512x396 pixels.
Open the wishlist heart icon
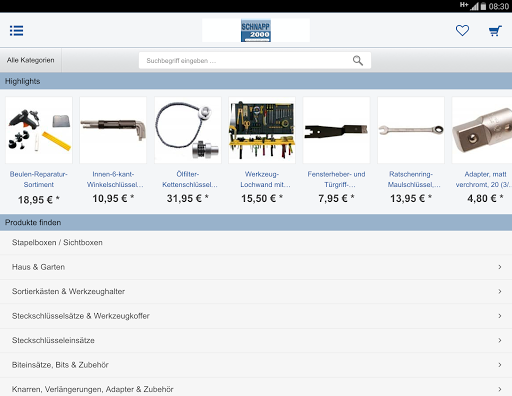[x=462, y=31]
